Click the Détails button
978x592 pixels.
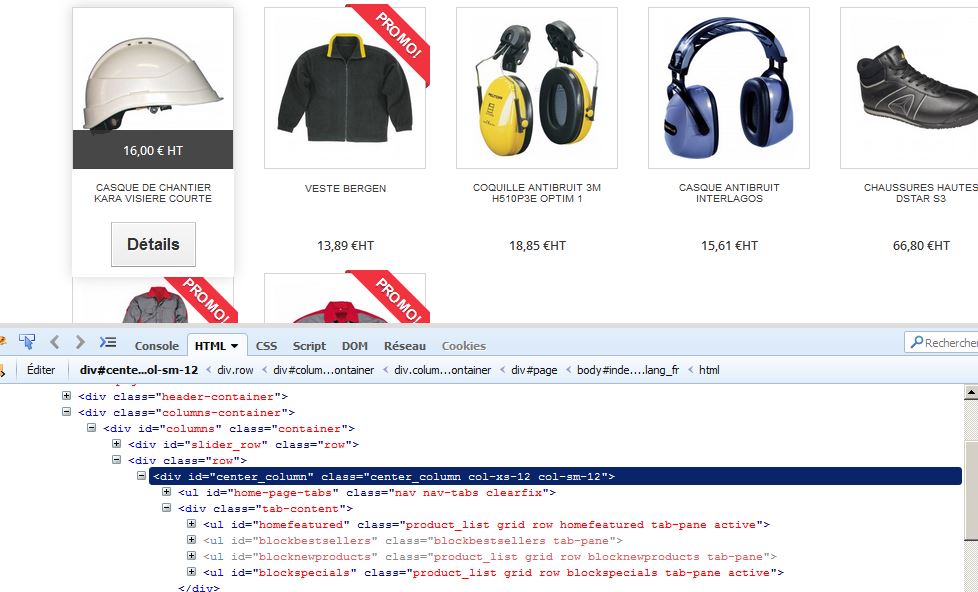pos(153,245)
